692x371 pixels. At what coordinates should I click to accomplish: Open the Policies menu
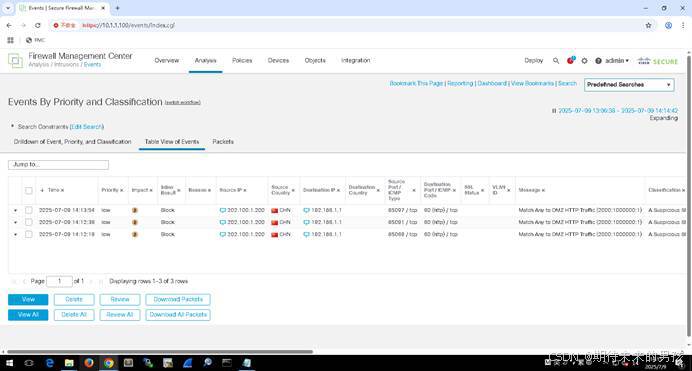pos(242,60)
